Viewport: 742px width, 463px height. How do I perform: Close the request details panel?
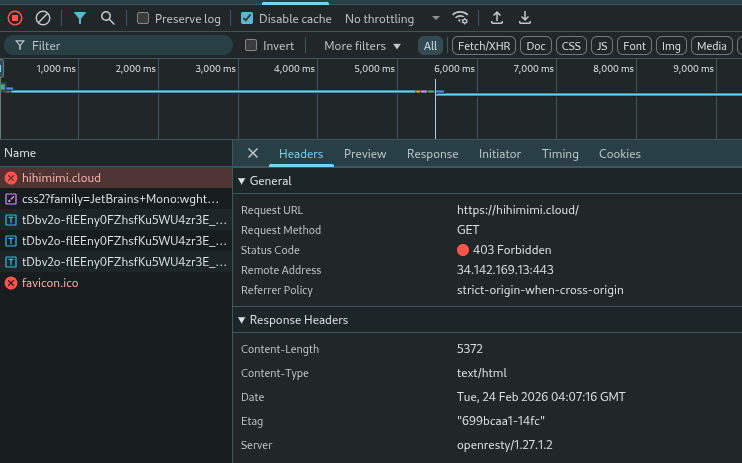(253, 153)
